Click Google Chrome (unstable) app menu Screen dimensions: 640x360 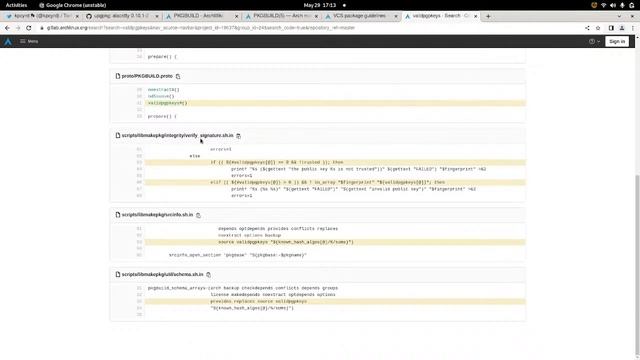(x=72, y=5)
